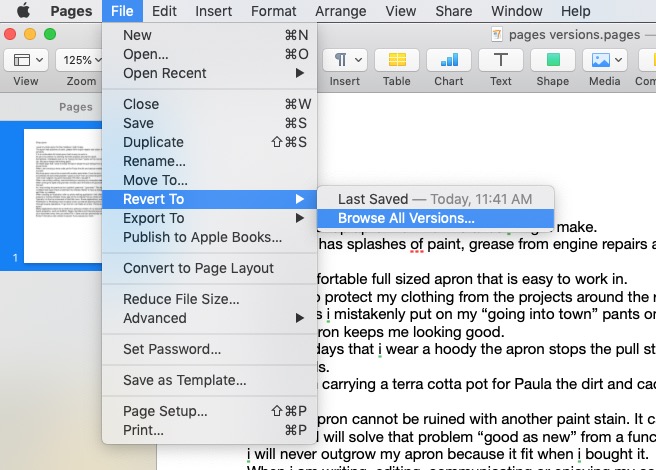Choose Set Password…
The image size is (656, 470).
click(x=210, y=349)
